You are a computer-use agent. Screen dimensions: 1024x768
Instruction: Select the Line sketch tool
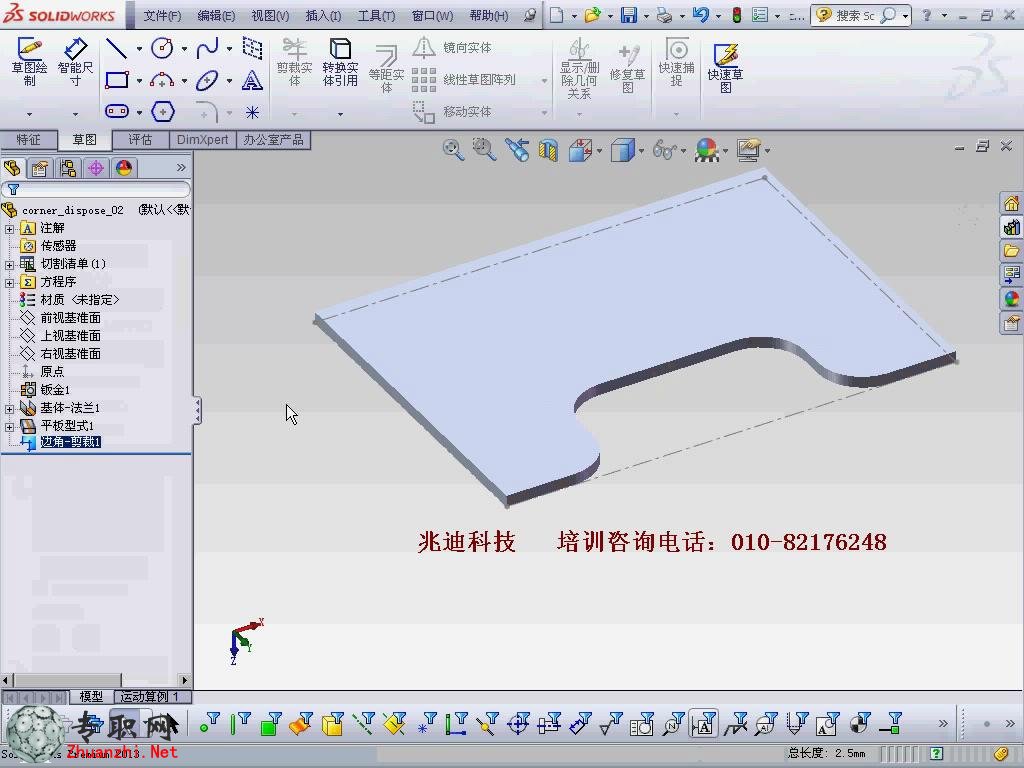coord(117,48)
